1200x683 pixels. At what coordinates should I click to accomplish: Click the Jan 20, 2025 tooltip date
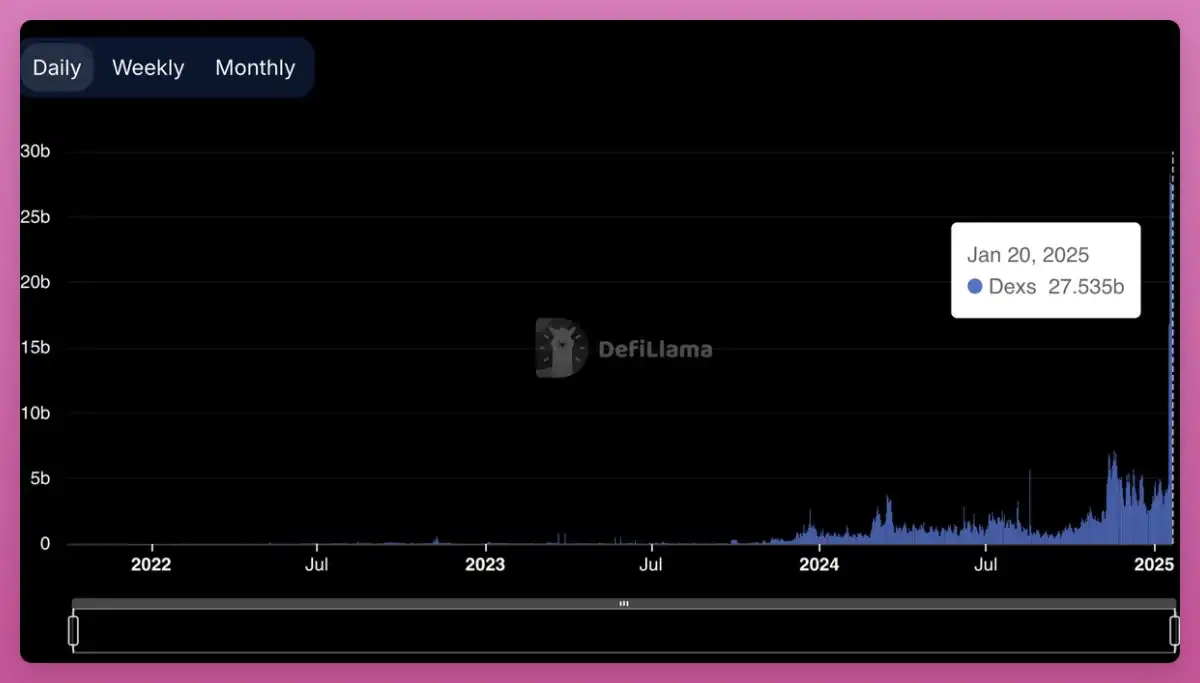click(1027, 255)
